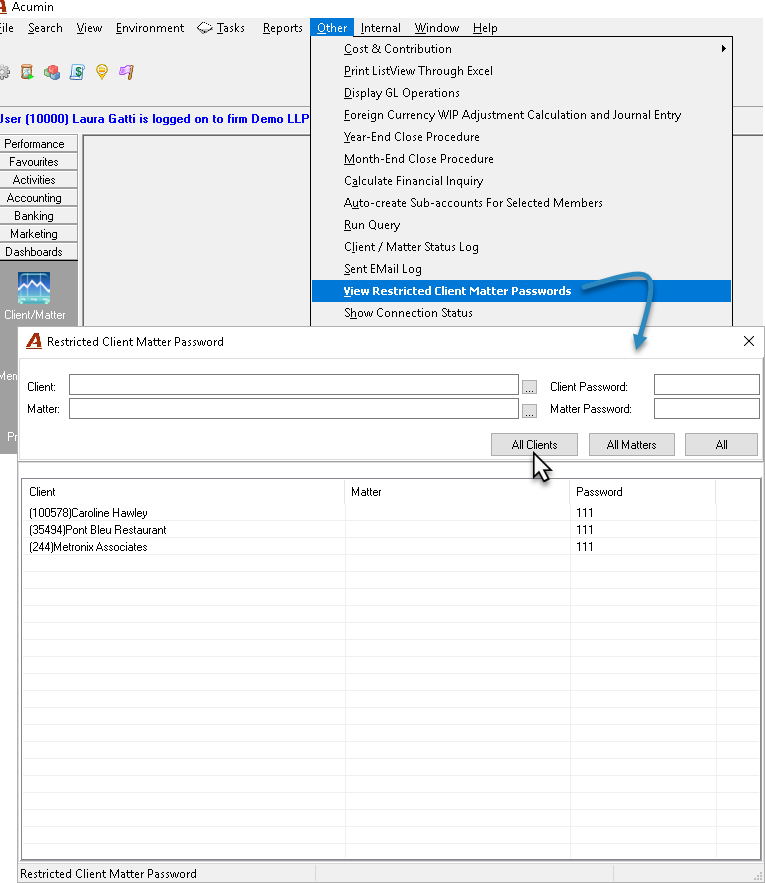Image resolution: width=765 pixels, height=883 pixels.
Task: Click the gear settings toolbar icon
Action: tap(4, 72)
